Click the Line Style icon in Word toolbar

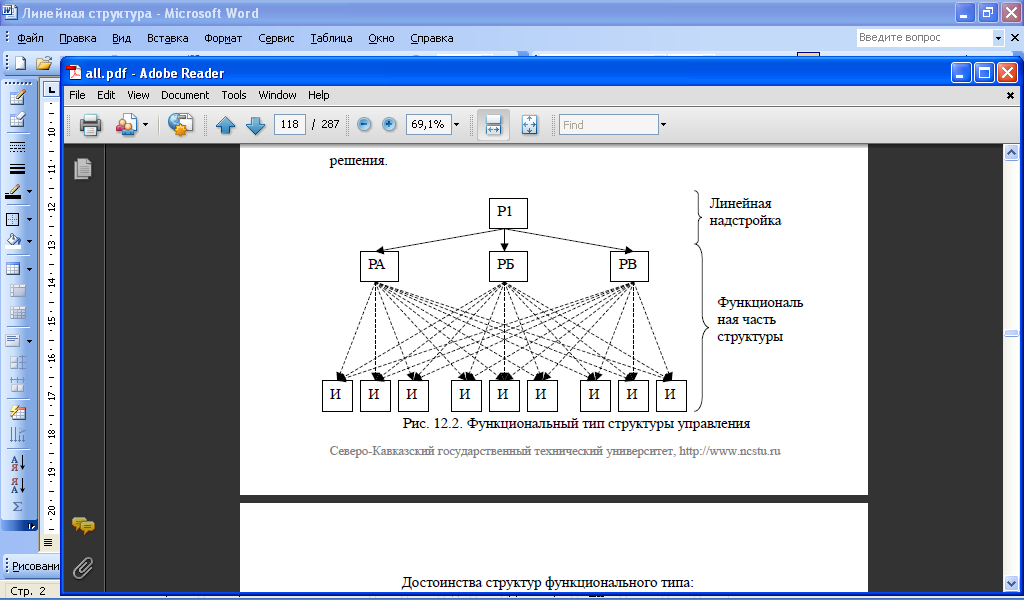click(x=18, y=147)
